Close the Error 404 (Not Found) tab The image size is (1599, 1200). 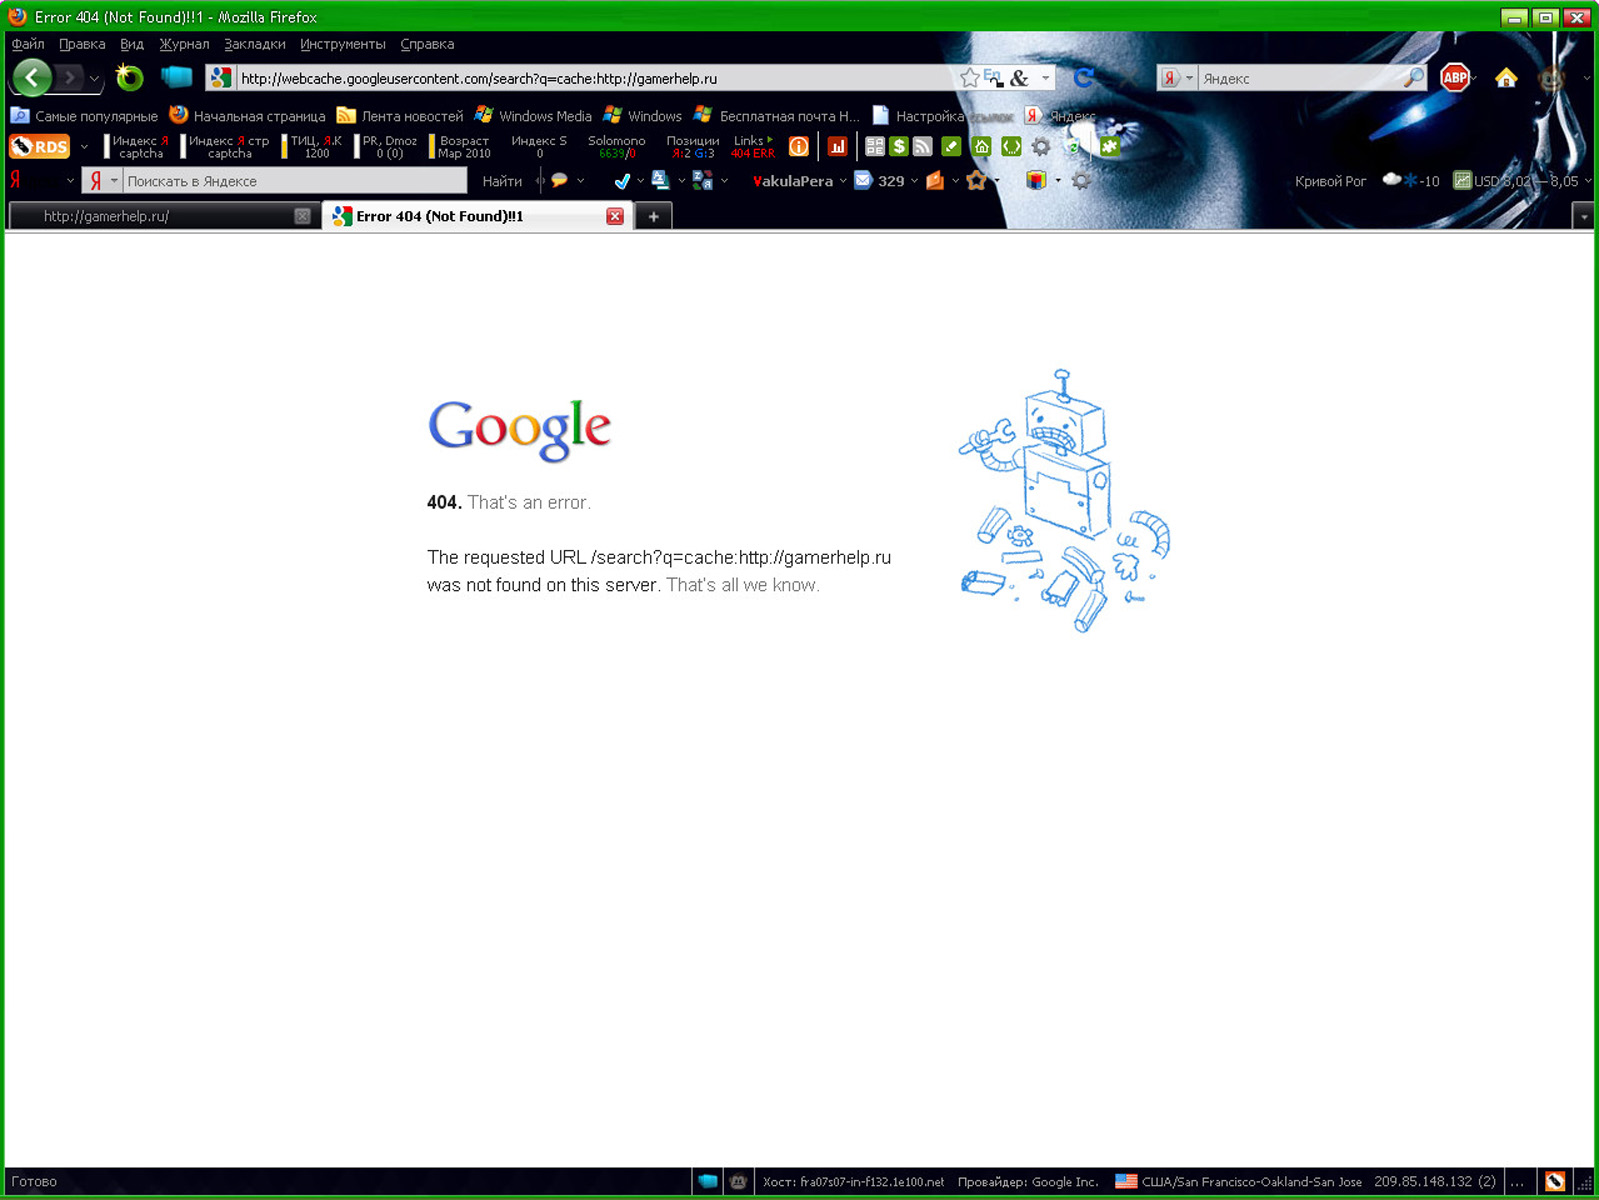[615, 216]
